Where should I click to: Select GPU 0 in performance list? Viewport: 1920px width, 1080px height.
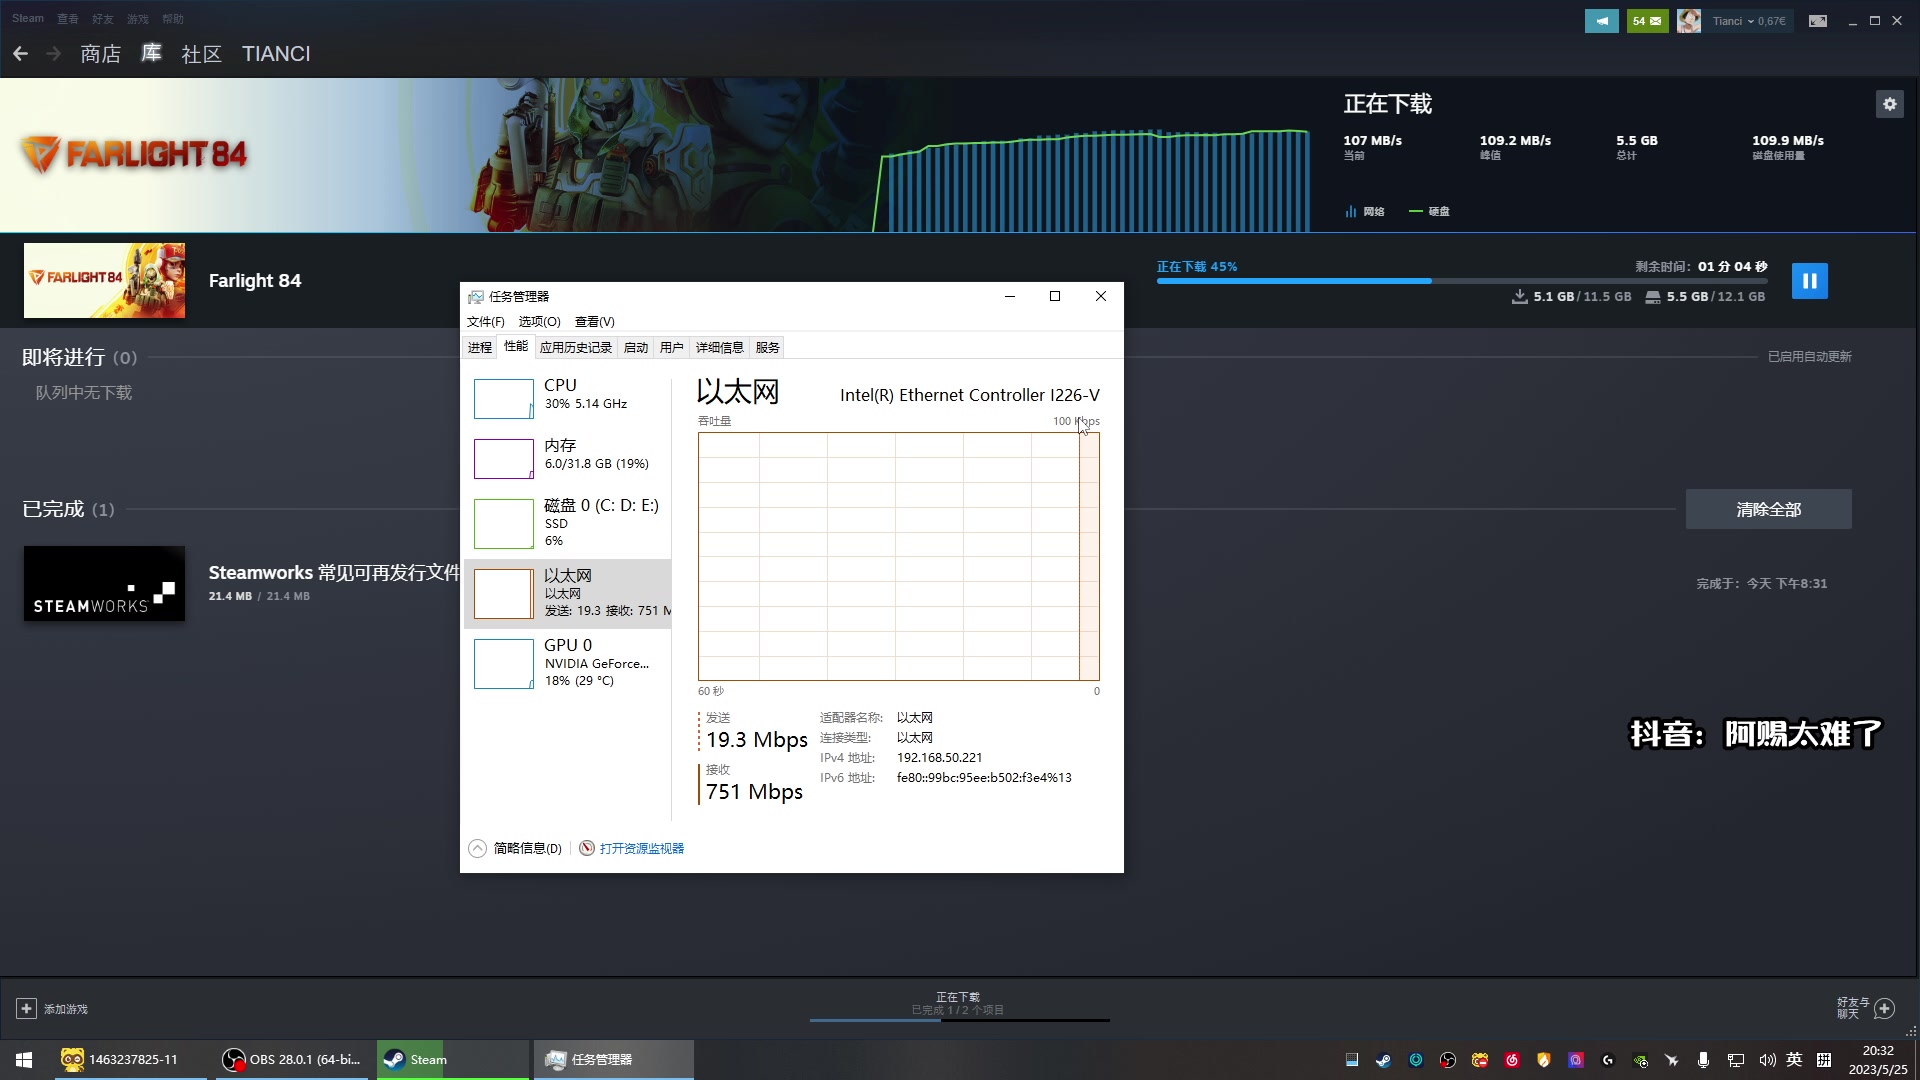pyautogui.click(x=568, y=663)
